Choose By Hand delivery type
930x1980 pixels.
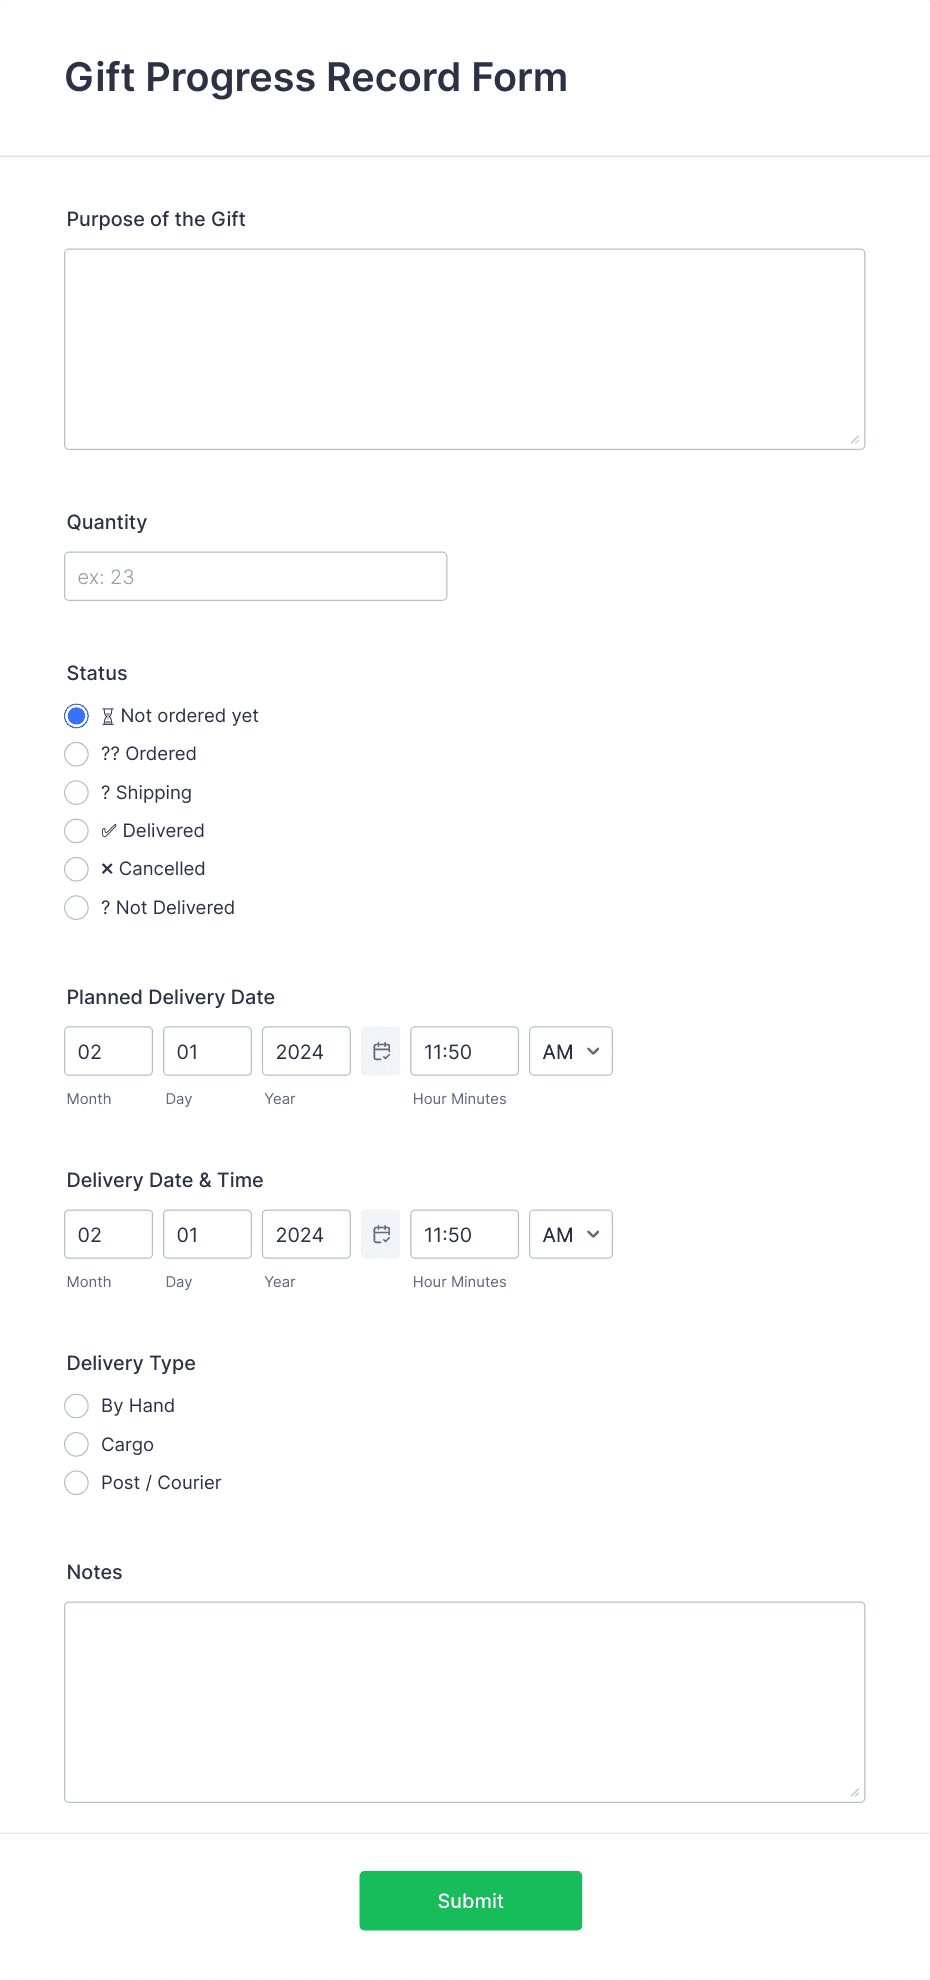[76, 1405]
